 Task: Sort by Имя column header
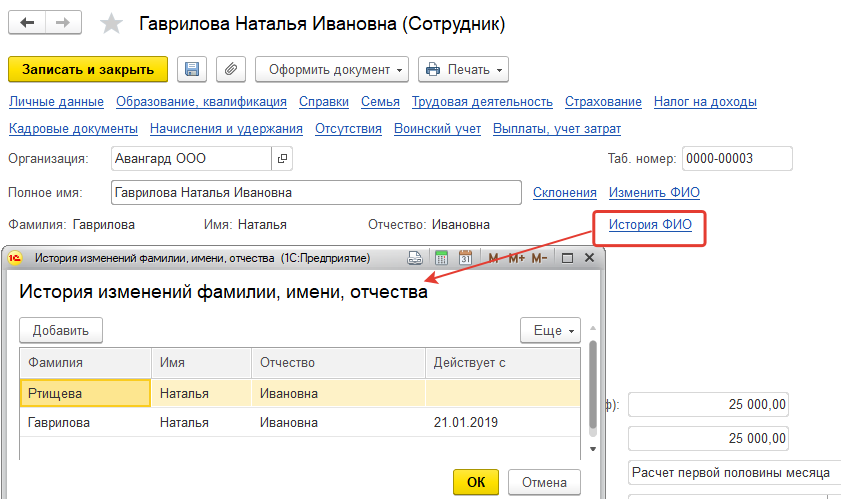tap(202, 363)
